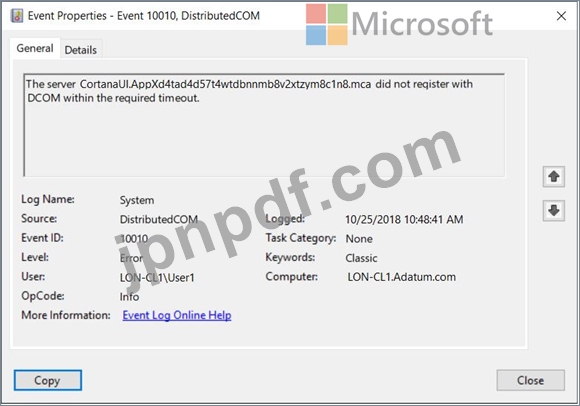The width and height of the screenshot is (580, 406).
Task: Click the Level value Error
Action: (131, 258)
